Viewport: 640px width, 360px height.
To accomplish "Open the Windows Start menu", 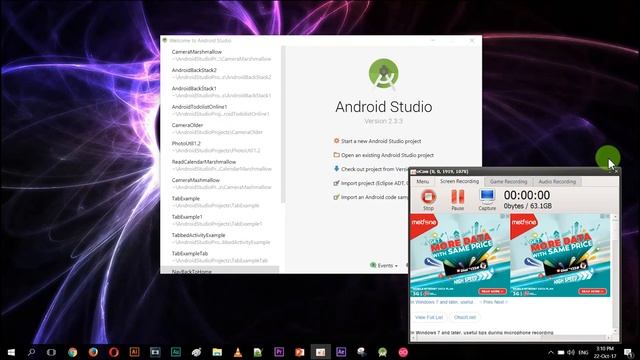I will [11, 352].
